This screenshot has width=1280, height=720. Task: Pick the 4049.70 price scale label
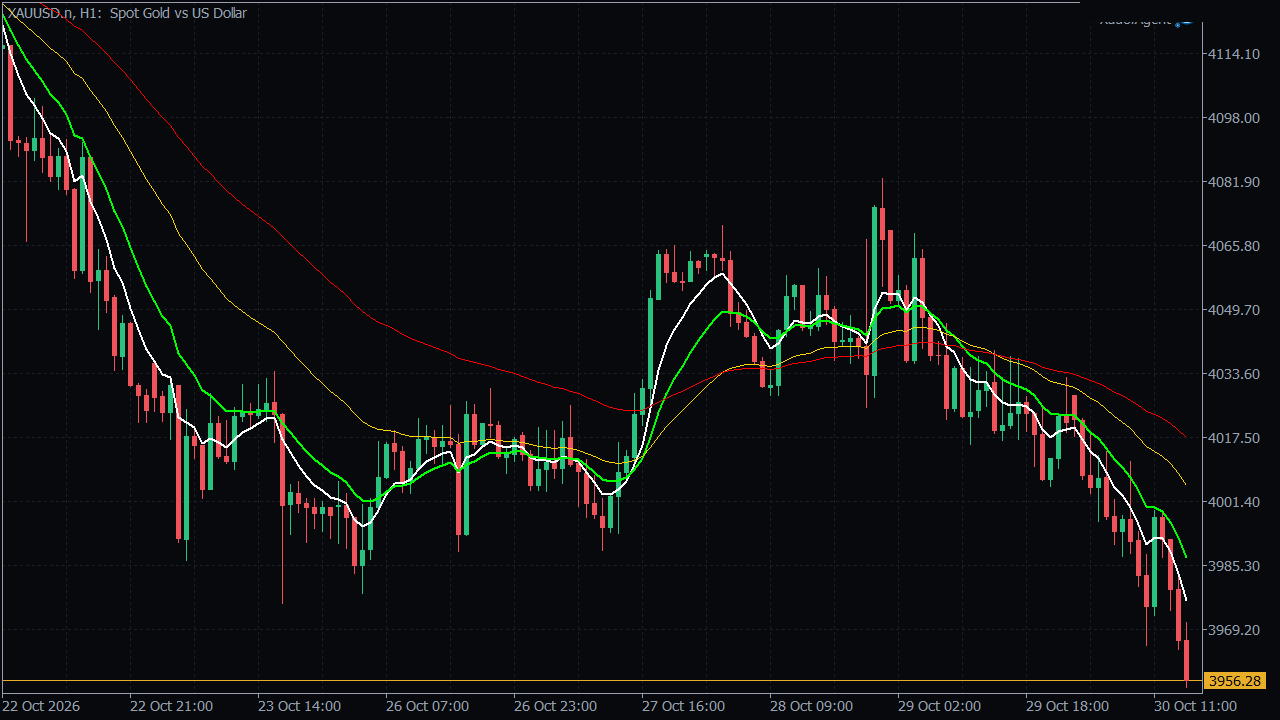[1234, 310]
